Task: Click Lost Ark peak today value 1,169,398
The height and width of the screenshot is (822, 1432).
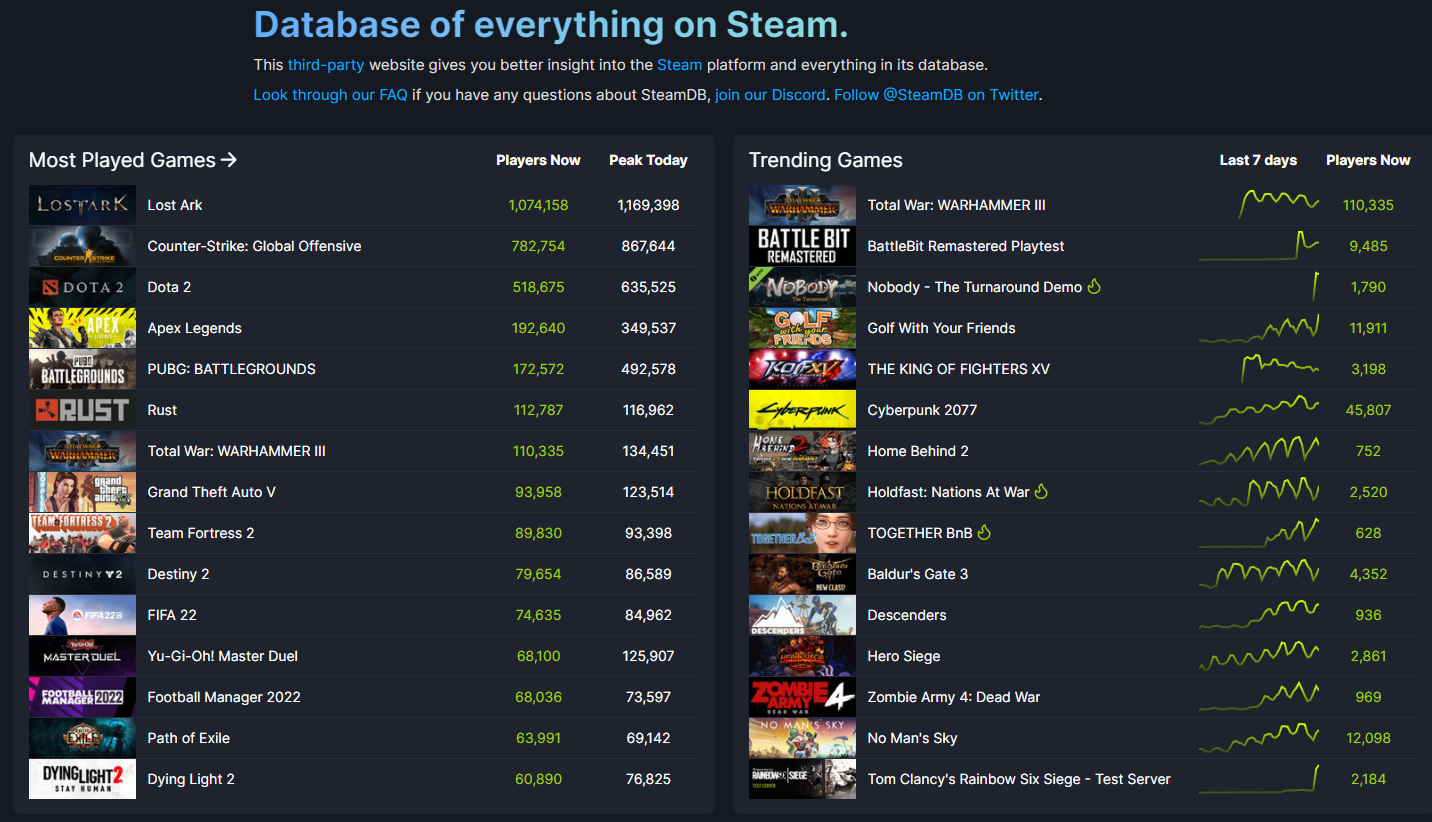Action: click(x=648, y=205)
